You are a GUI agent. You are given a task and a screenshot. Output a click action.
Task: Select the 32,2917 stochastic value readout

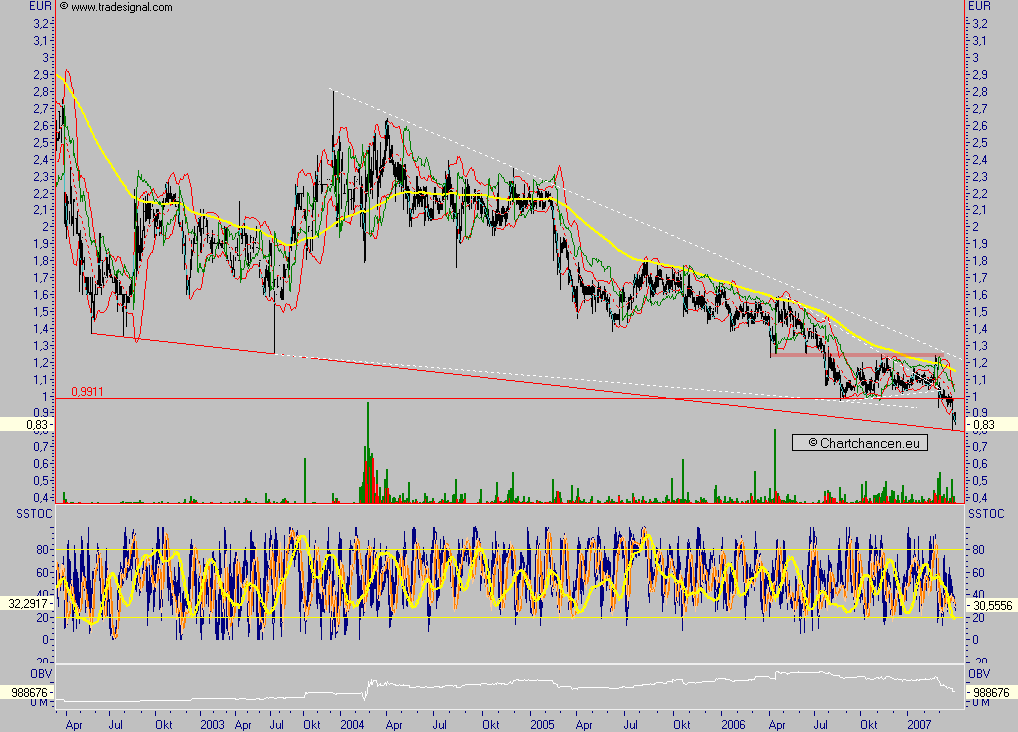[x=28, y=605]
